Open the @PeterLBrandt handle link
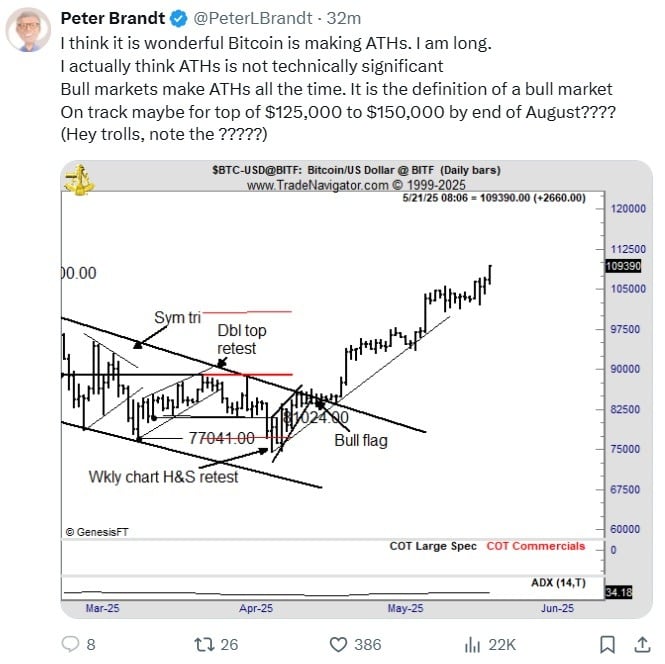665x664 pixels. (253, 18)
